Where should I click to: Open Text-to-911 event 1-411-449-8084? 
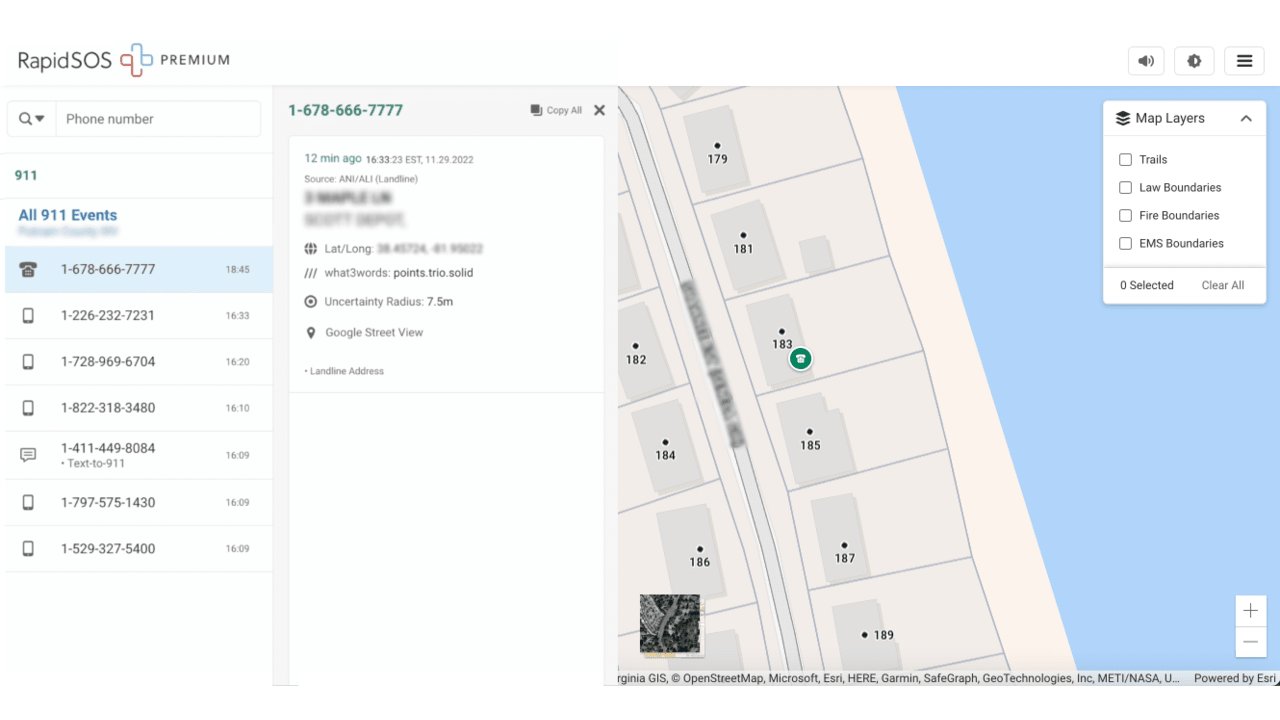pyautogui.click(x=139, y=455)
